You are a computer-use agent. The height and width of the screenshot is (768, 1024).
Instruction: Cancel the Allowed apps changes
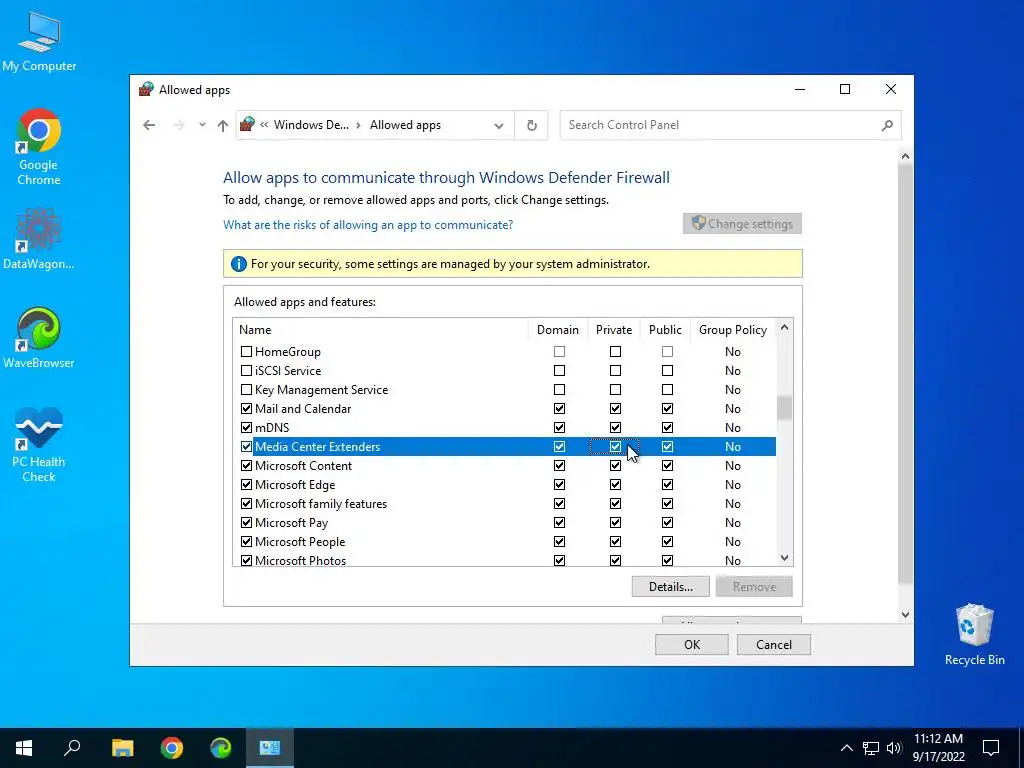[x=774, y=645]
